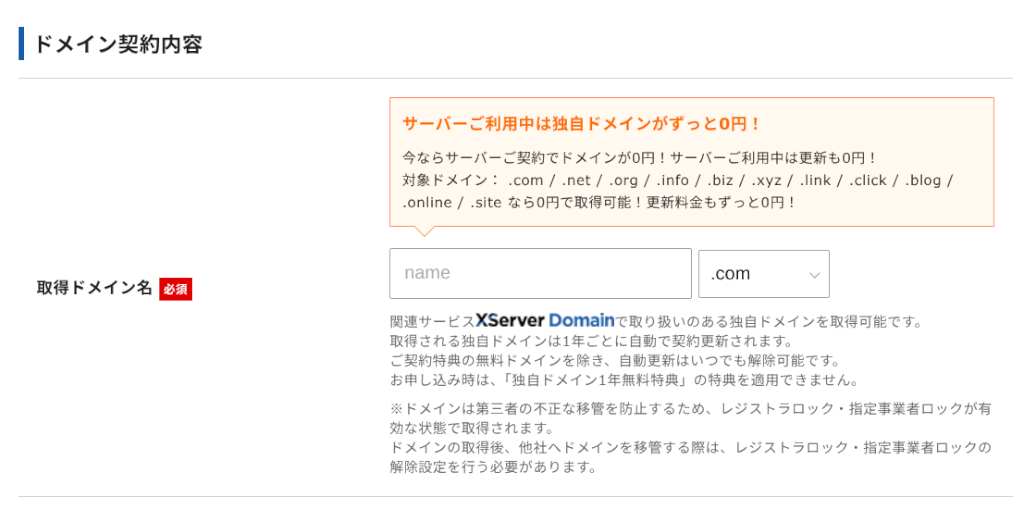Screen dimensions: 1024x522
Task: Click the domain name input field
Action: (x=540, y=273)
